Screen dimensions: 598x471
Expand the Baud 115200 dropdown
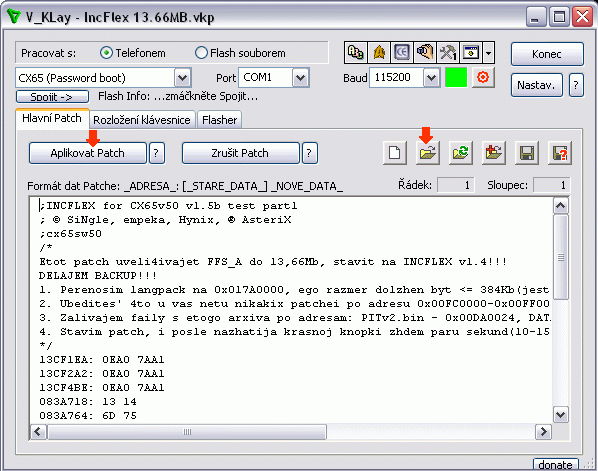coord(431,78)
